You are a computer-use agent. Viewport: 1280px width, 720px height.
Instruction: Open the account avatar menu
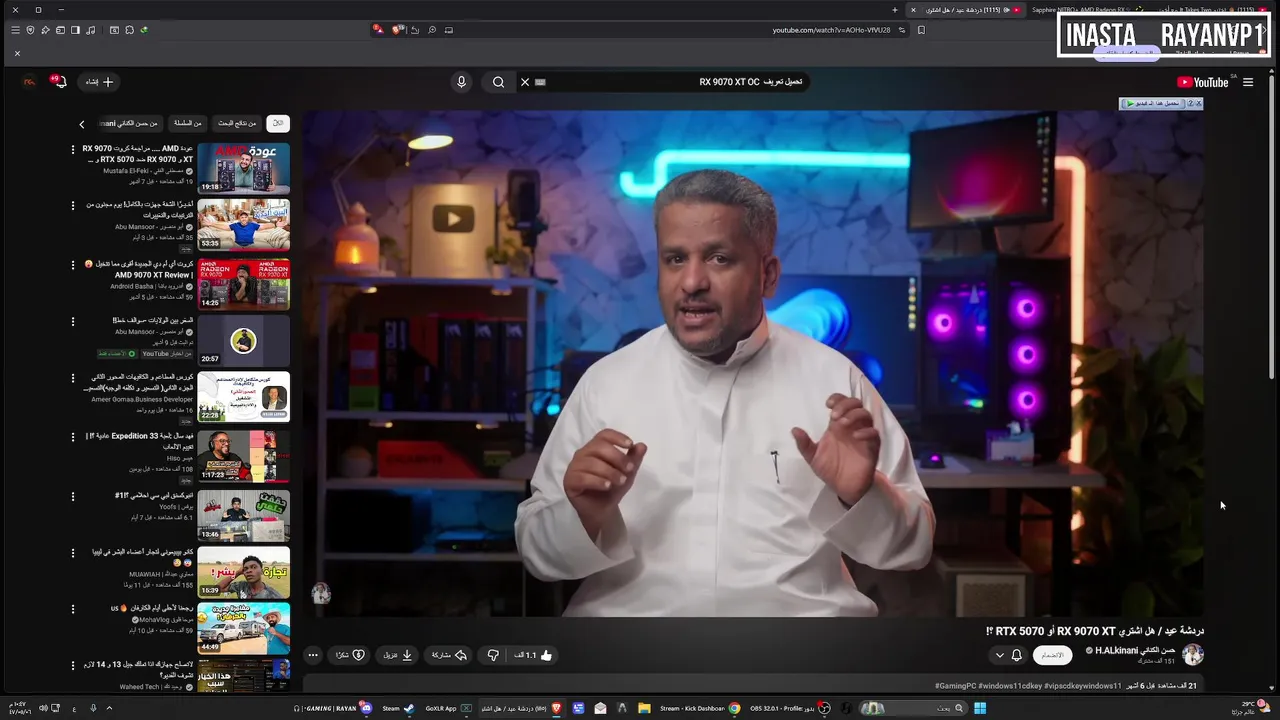pyautogui.click(x=29, y=82)
